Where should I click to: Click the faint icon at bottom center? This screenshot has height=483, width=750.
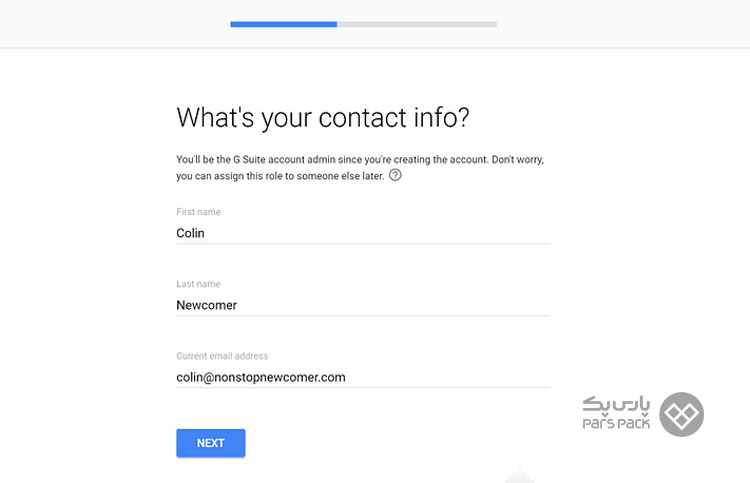click(x=519, y=474)
